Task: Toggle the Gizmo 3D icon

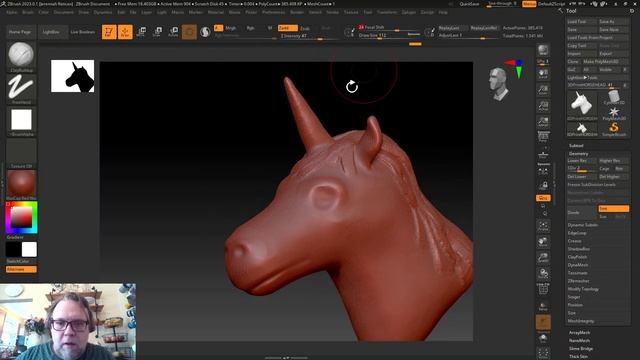Action: [x=189, y=32]
